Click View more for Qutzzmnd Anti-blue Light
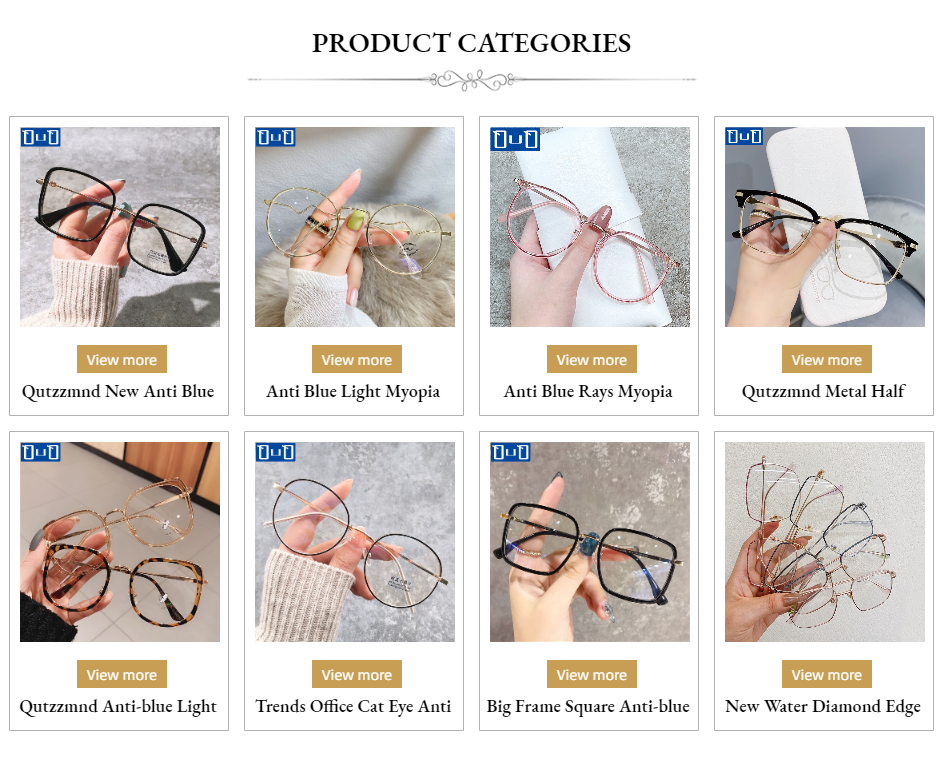 pyautogui.click(x=122, y=674)
